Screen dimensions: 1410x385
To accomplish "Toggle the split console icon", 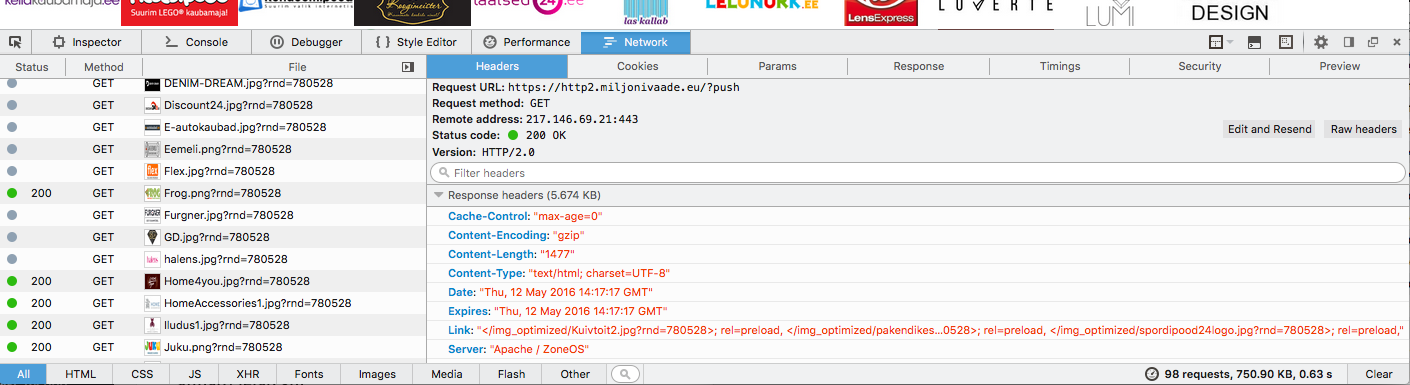I will pyautogui.click(x=1254, y=42).
